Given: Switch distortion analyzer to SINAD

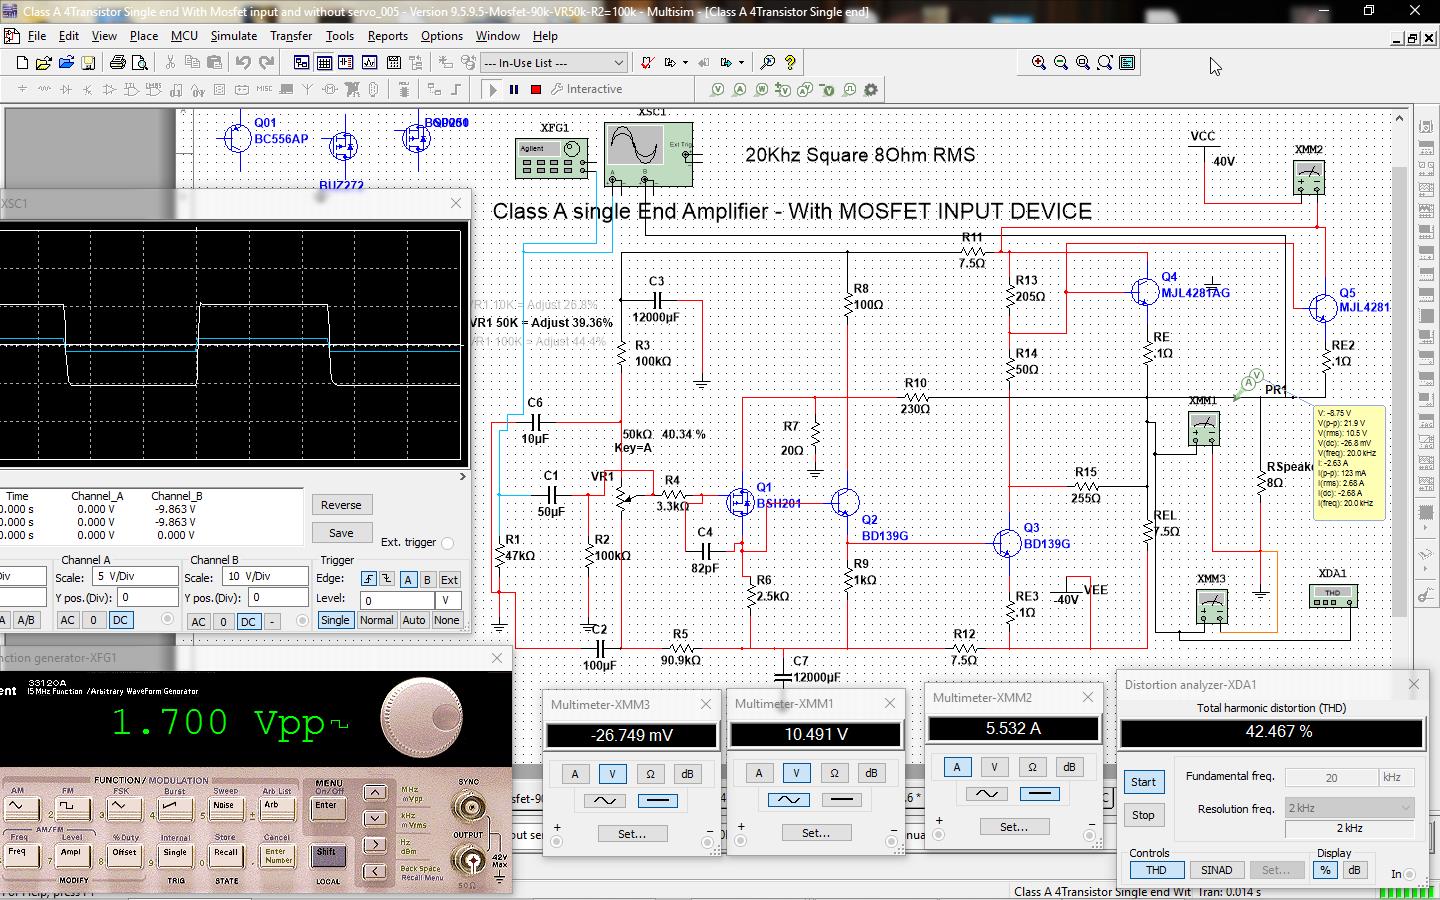Looking at the screenshot, I should pyautogui.click(x=1216, y=870).
